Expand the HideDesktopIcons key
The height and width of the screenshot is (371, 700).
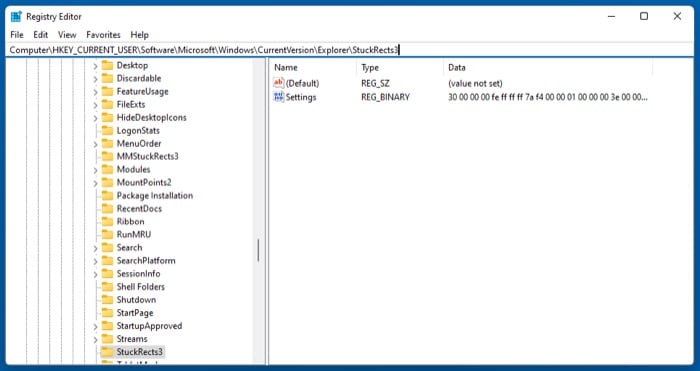coord(95,118)
